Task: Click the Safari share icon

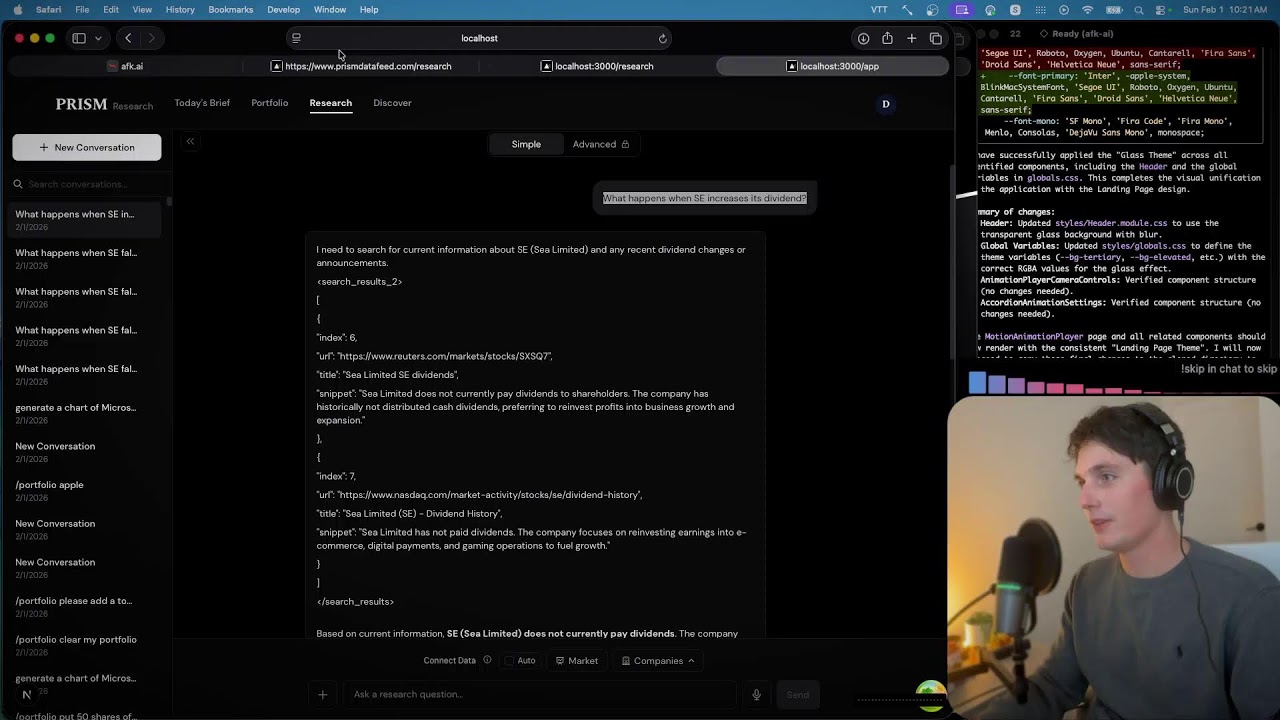Action: pyautogui.click(x=887, y=38)
